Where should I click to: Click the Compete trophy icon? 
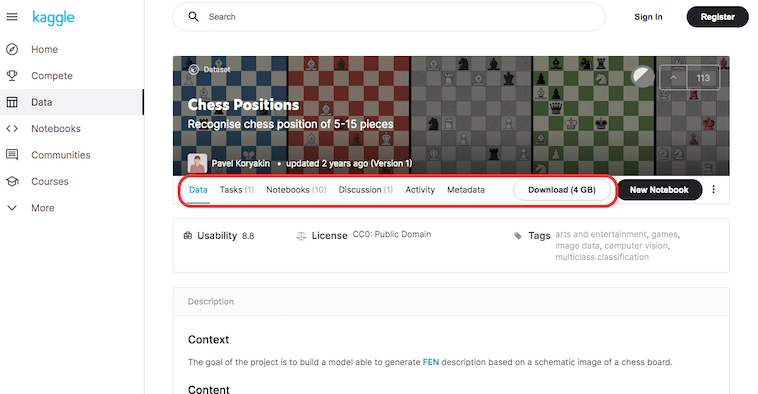pos(12,76)
